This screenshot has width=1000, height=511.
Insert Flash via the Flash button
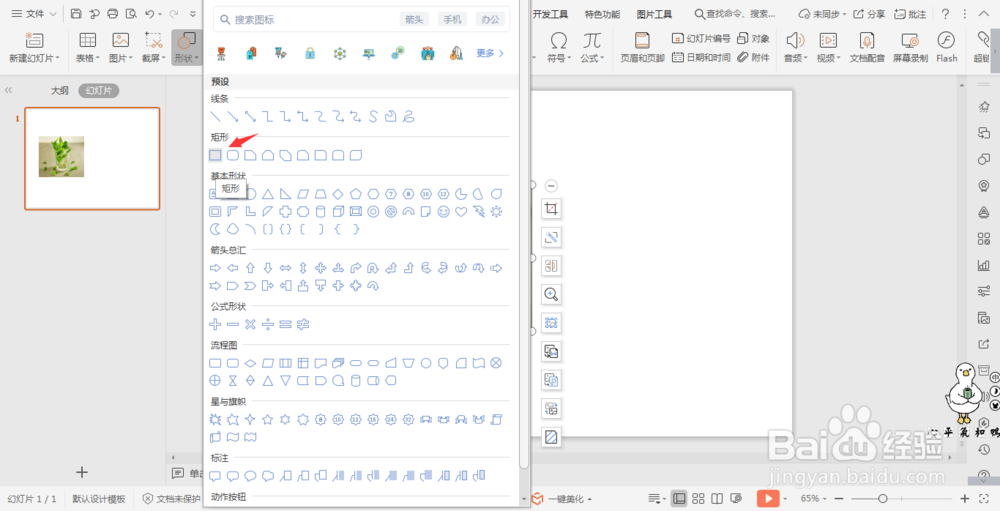coord(946,47)
